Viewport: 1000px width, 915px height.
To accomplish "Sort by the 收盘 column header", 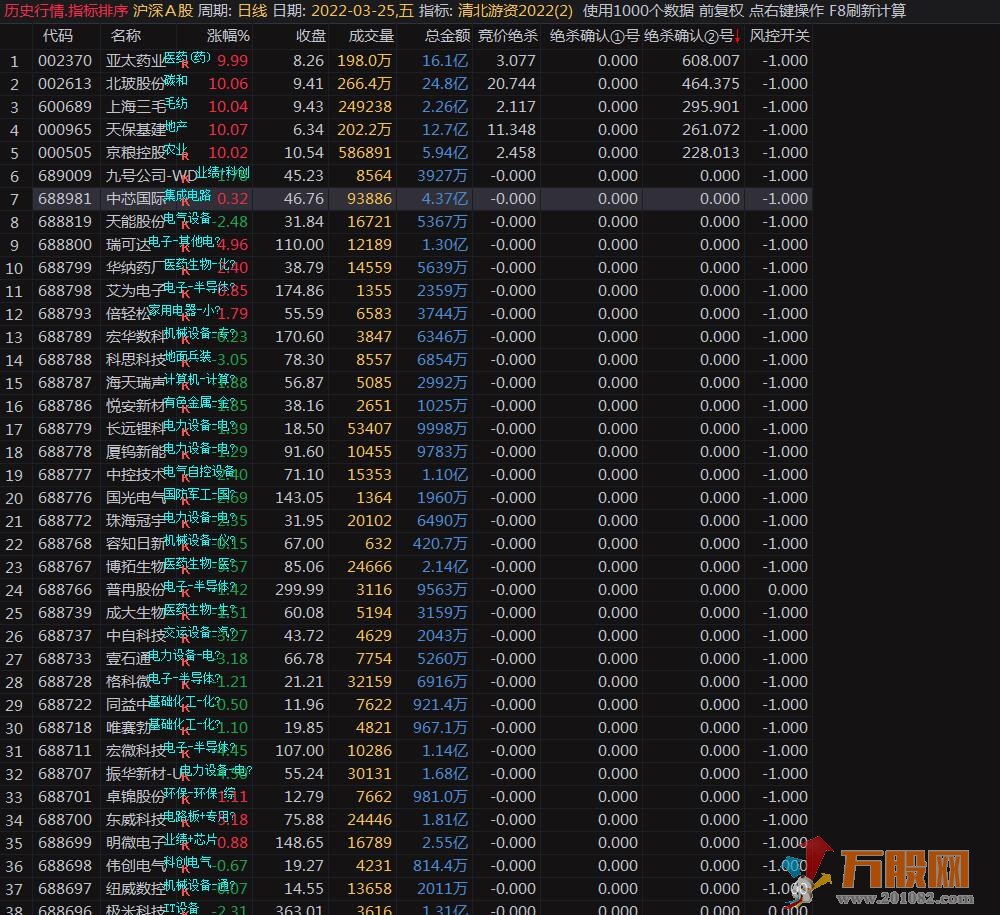I will tap(311, 36).
